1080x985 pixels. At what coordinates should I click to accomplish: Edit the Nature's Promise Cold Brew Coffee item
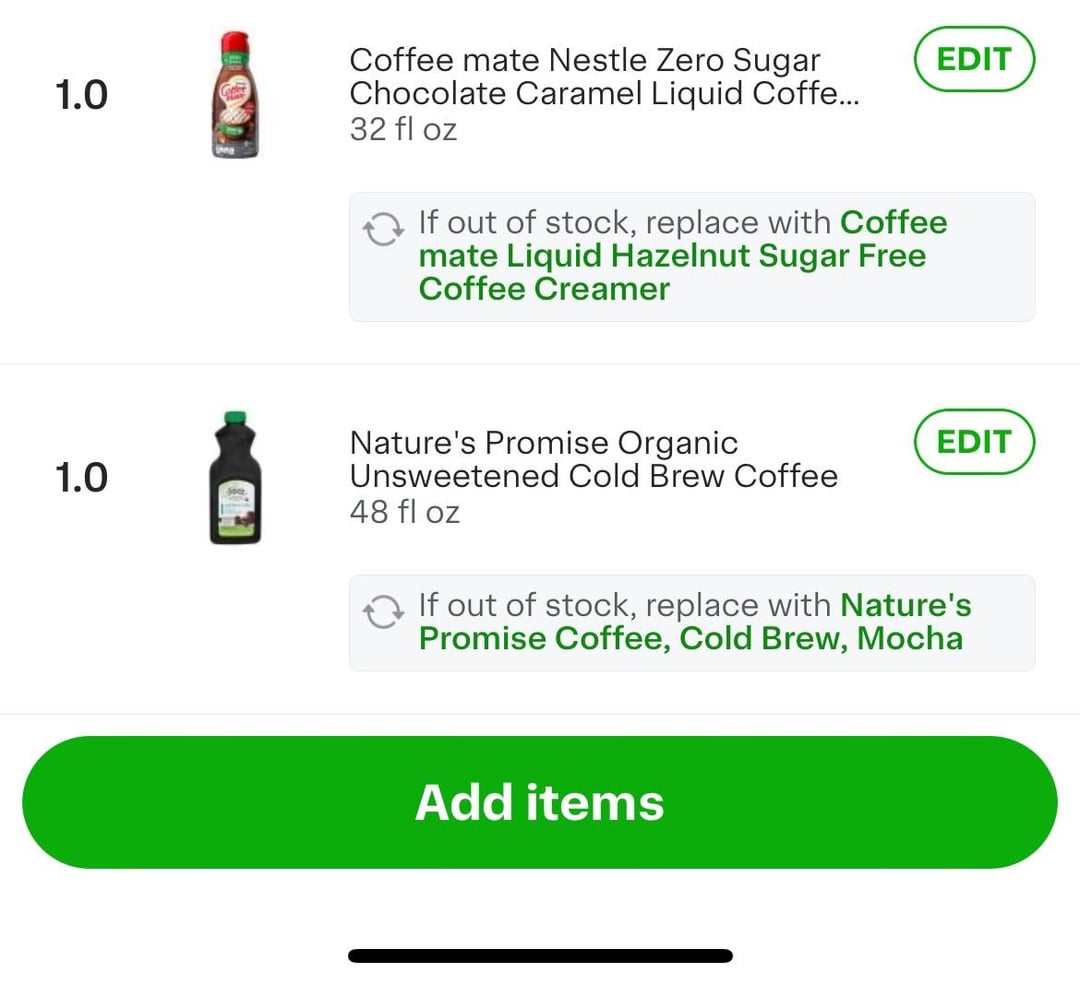(x=974, y=442)
